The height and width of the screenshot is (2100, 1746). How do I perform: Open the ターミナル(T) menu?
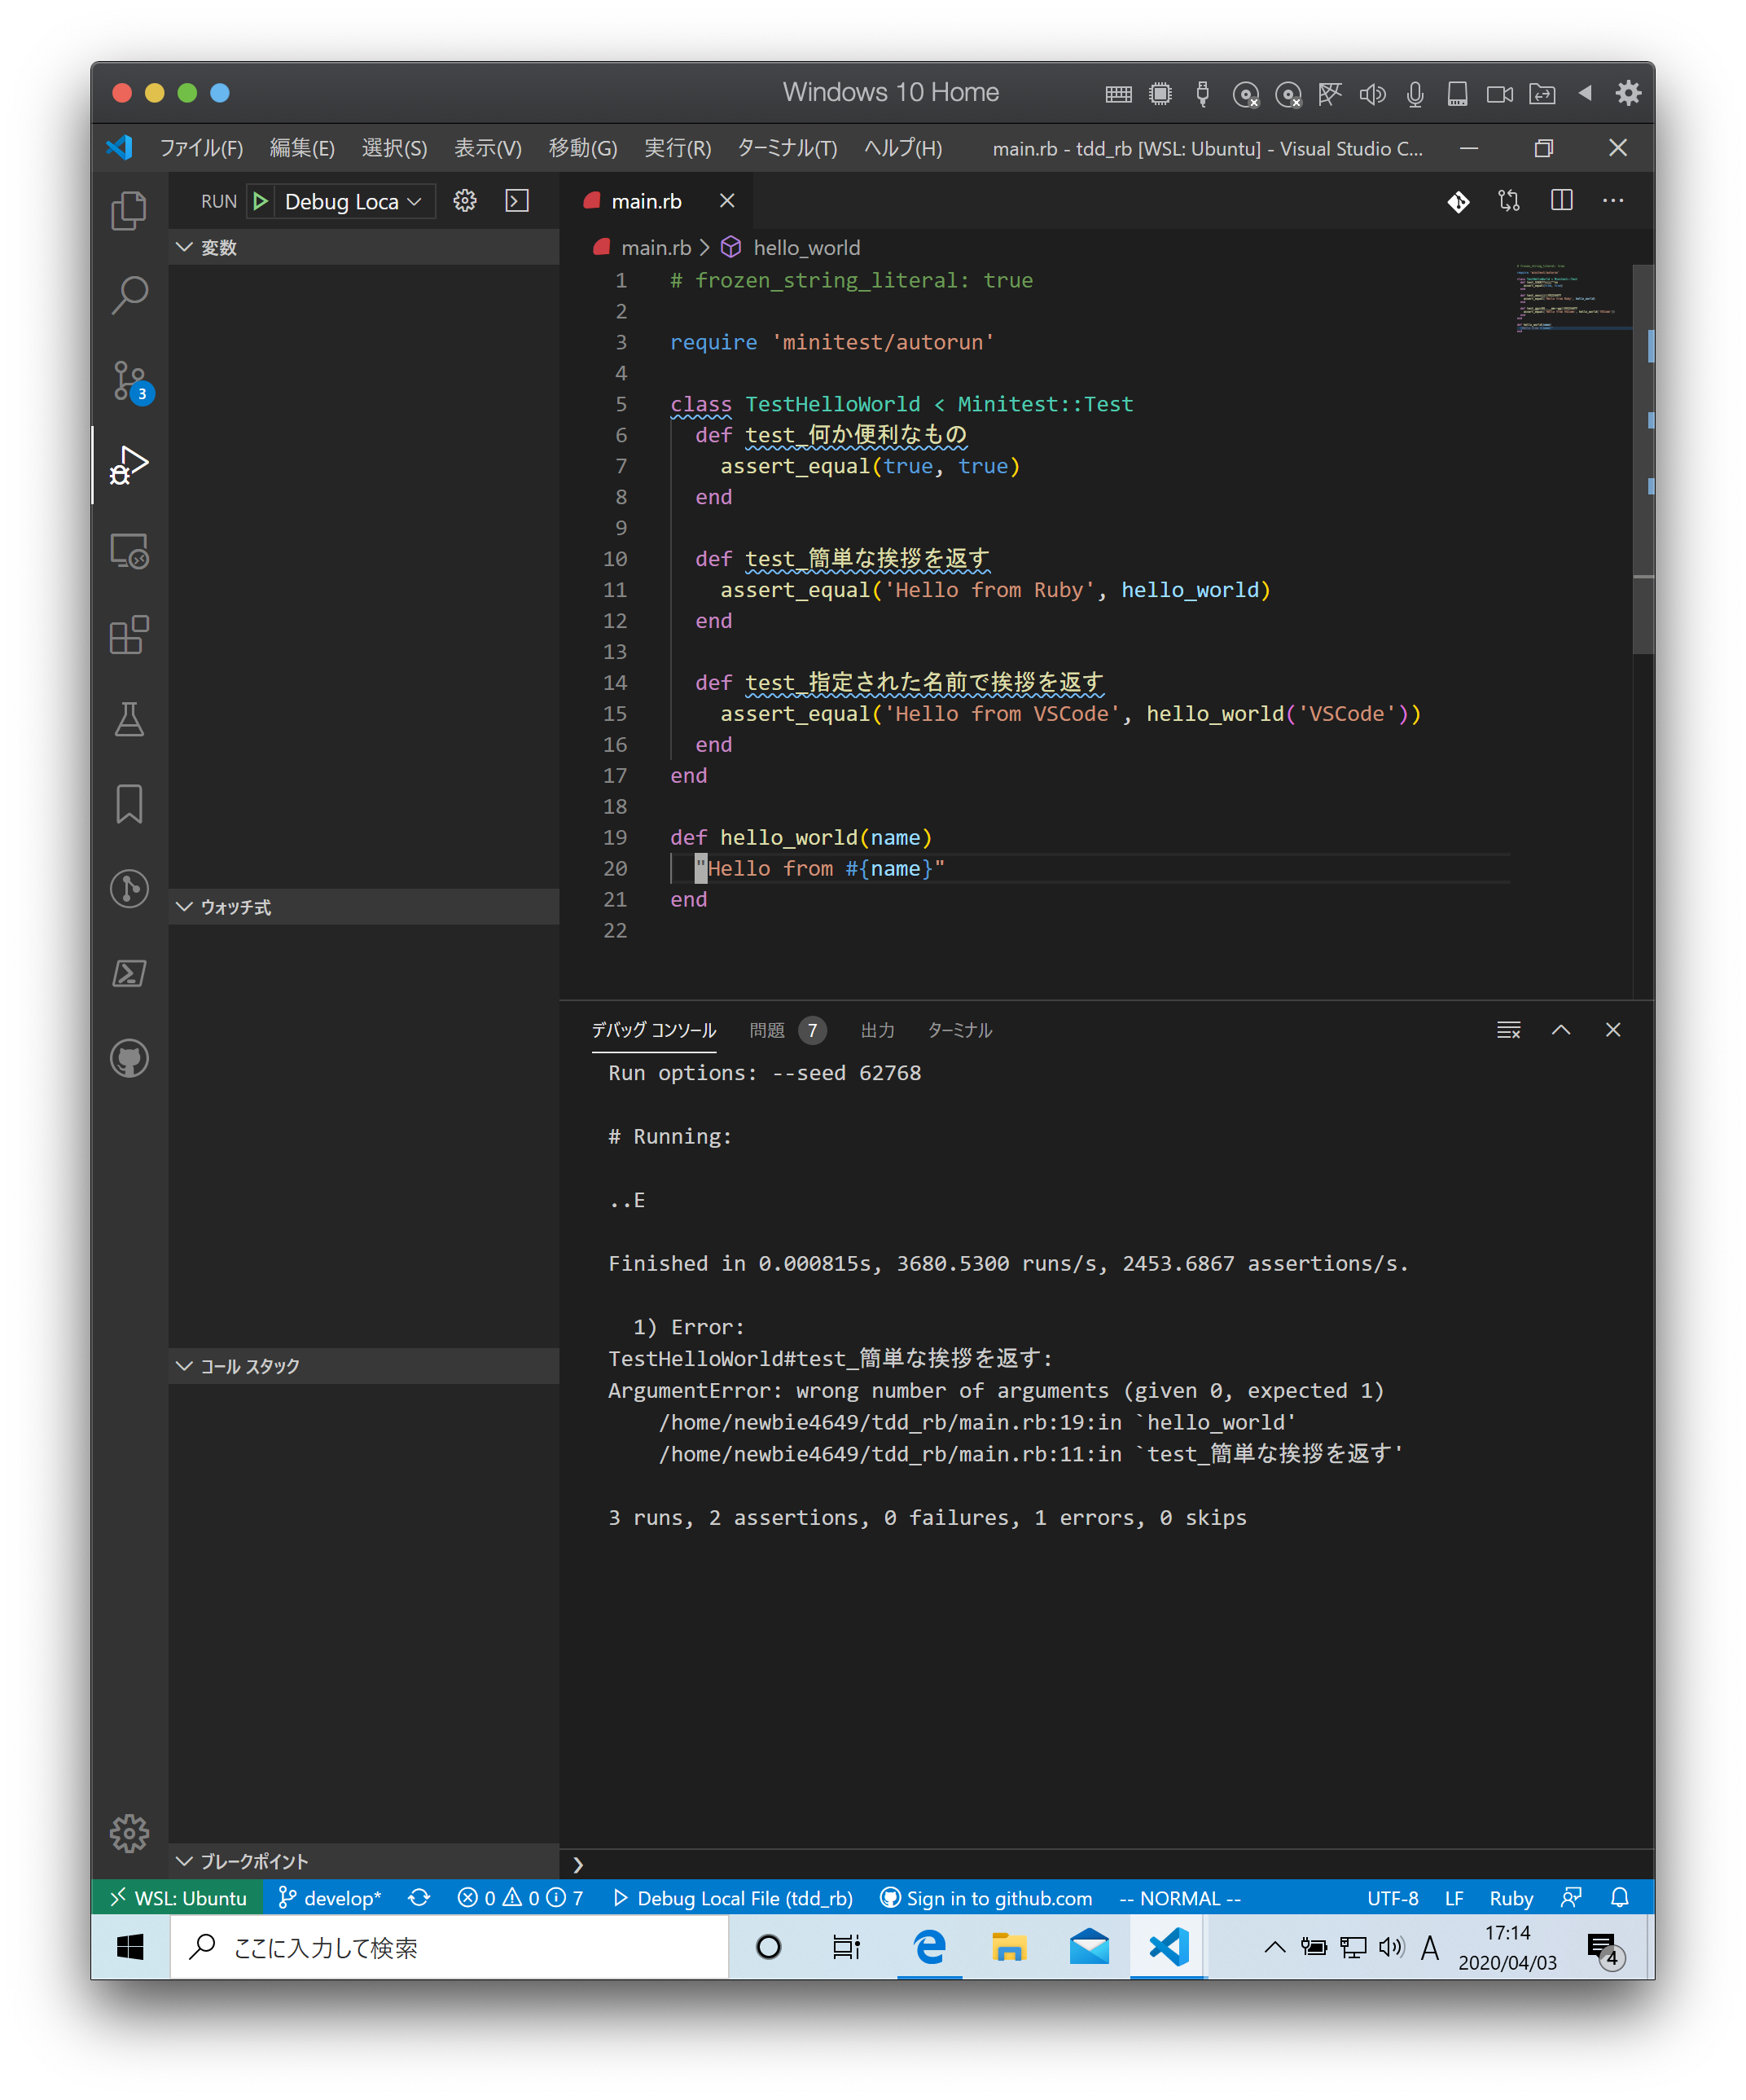point(787,148)
